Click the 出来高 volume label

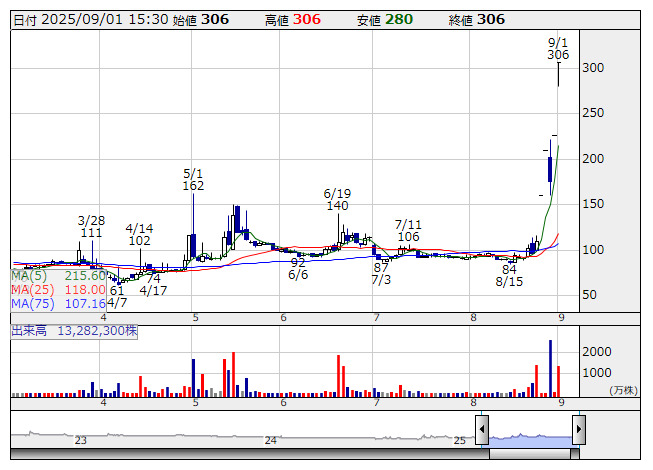74,330
